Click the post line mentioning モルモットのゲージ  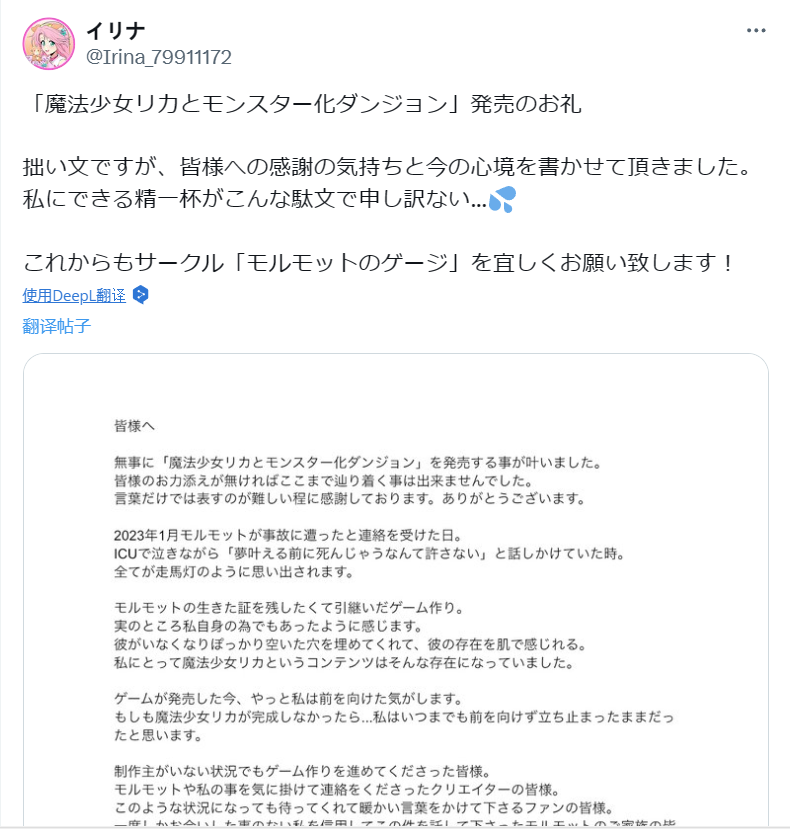(x=380, y=263)
